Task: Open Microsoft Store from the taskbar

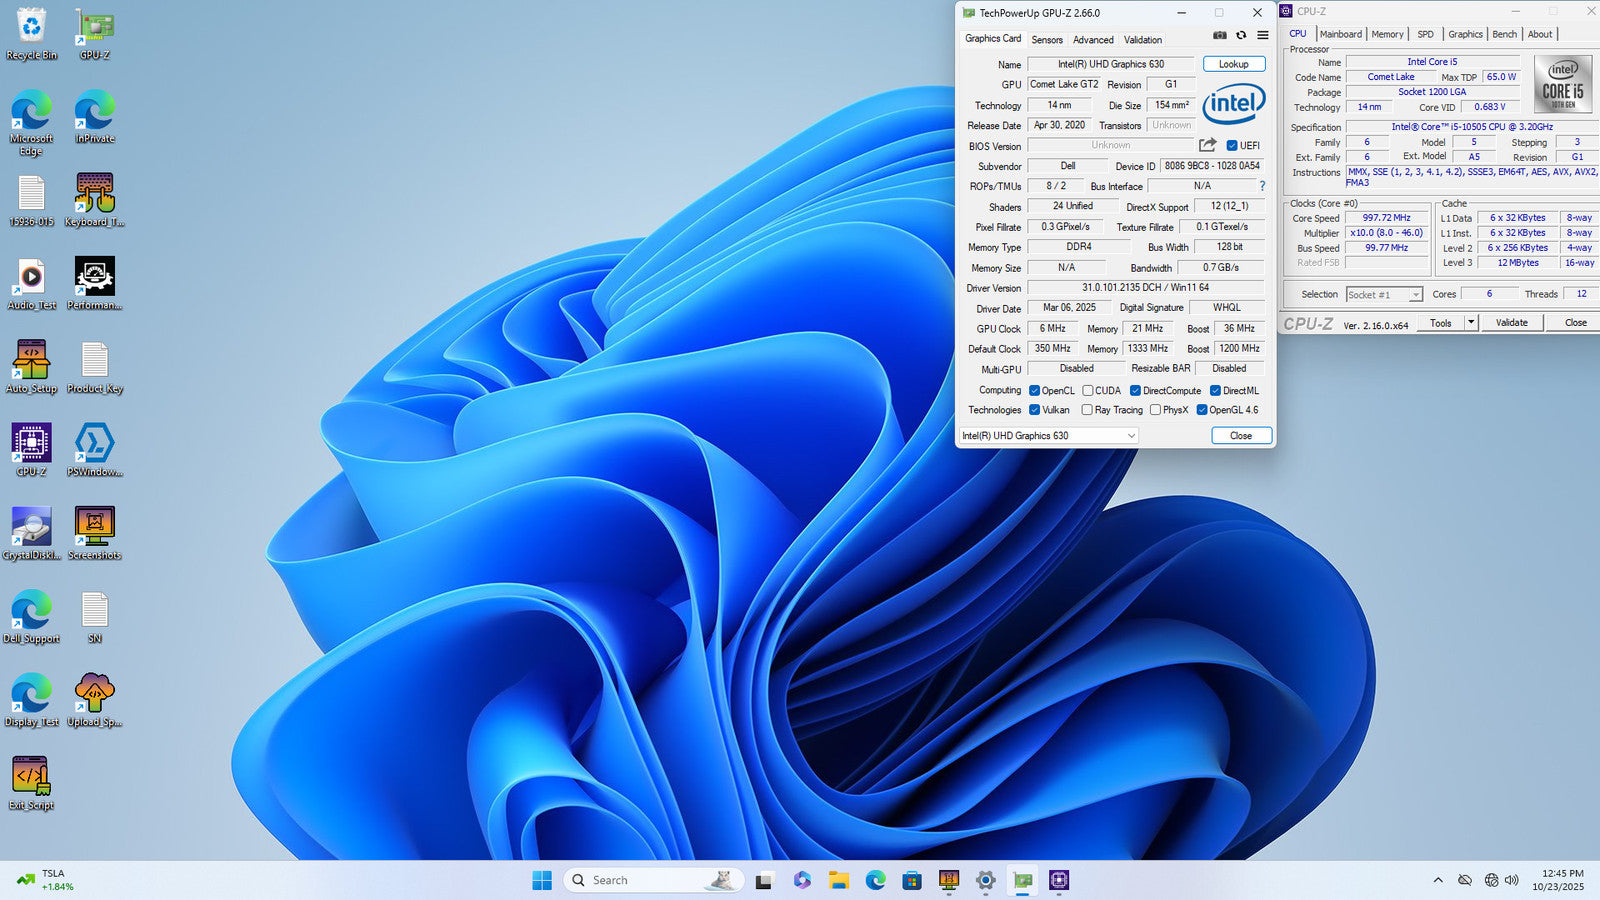Action: [912, 880]
